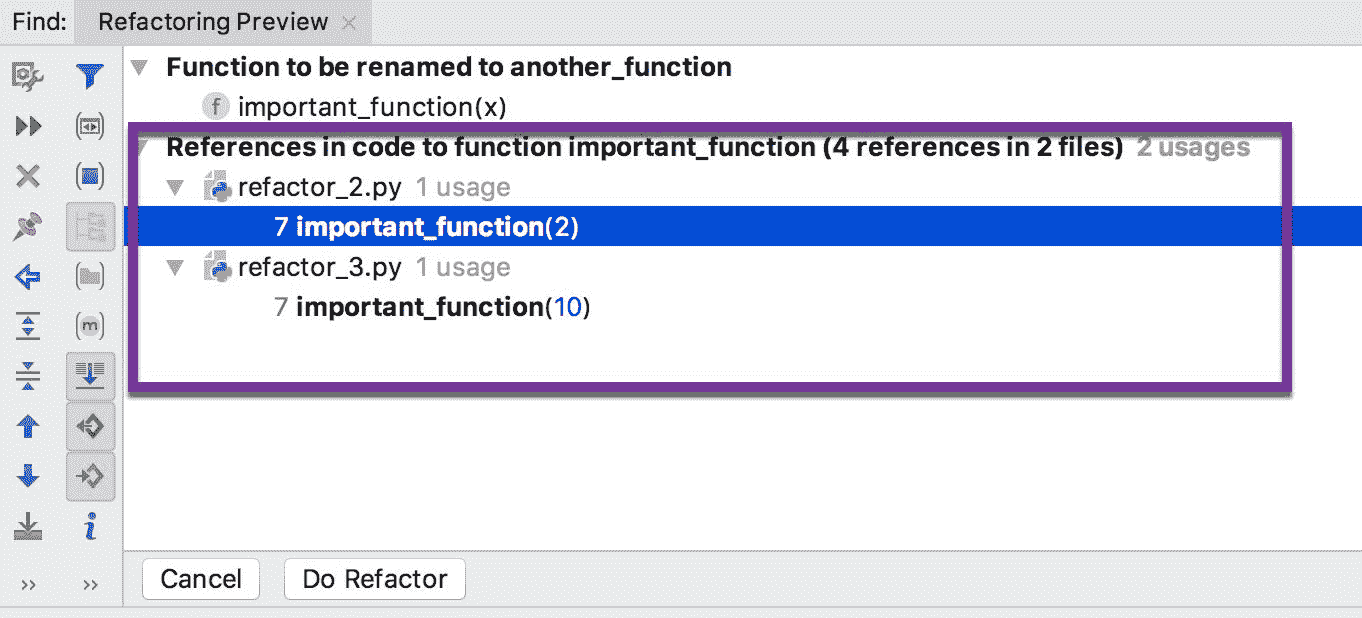Click the export download-arrow icon
The height and width of the screenshot is (618, 1362).
pos(28,526)
